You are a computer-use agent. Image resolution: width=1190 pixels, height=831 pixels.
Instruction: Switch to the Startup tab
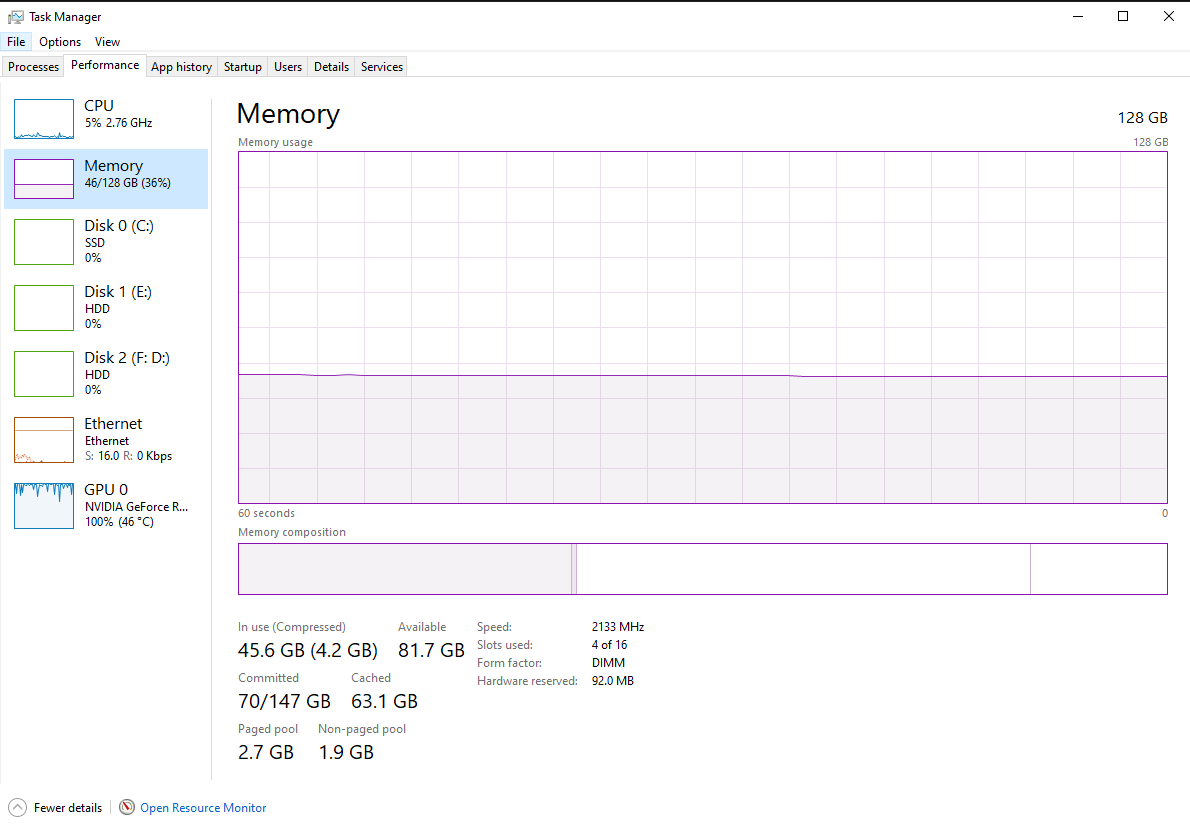[243, 67]
